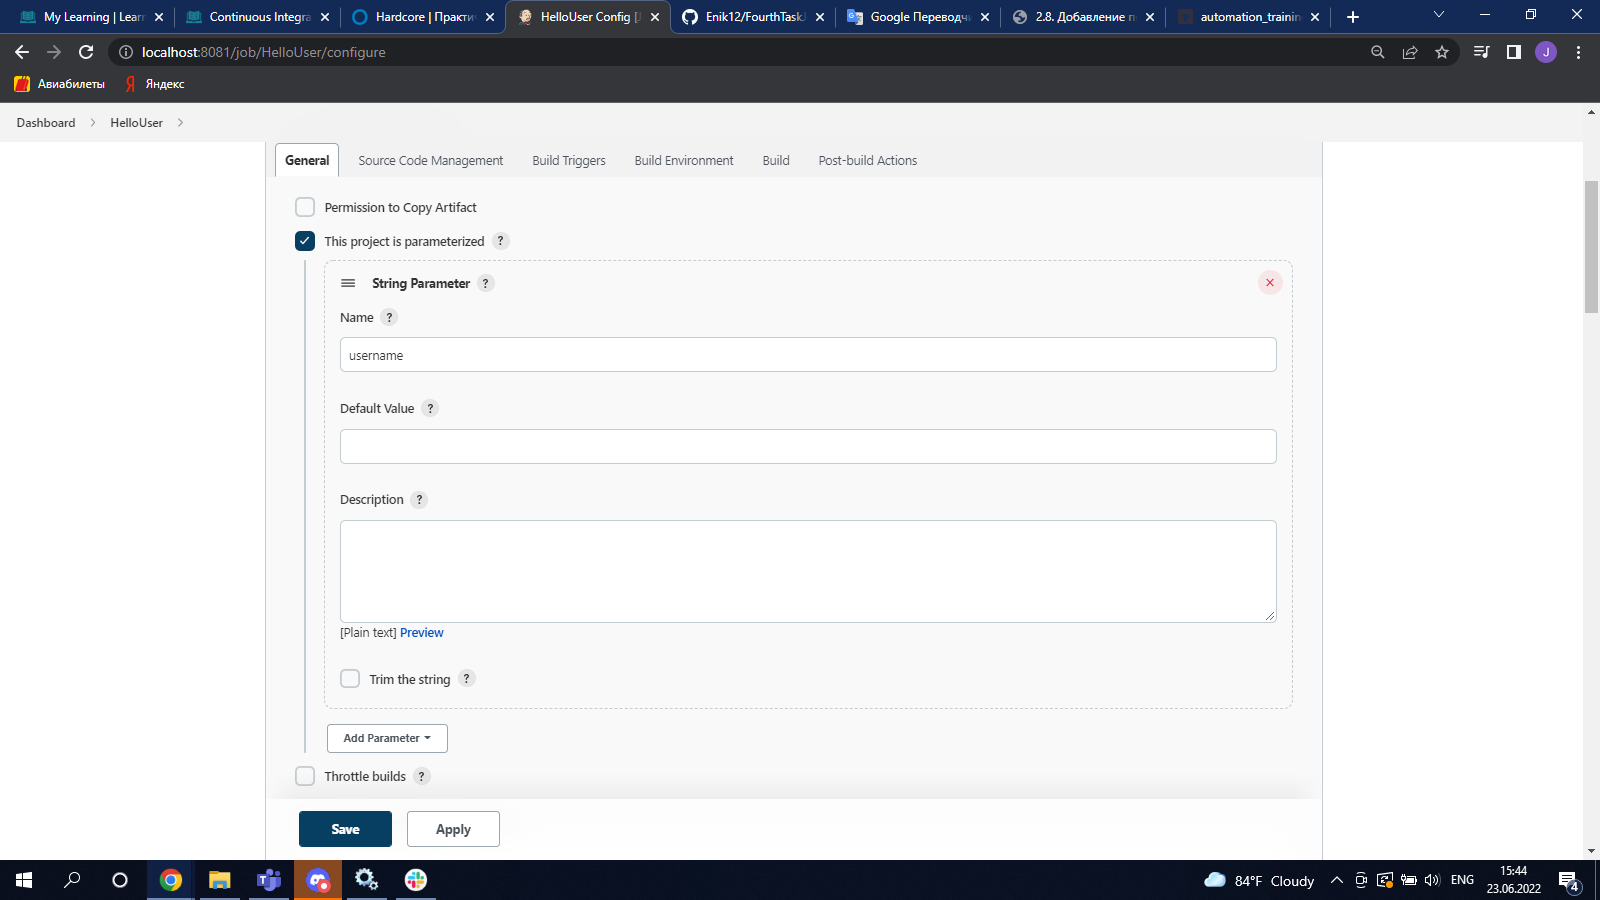Focus the Default Value input field
The height and width of the screenshot is (900, 1600).
(x=808, y=446)
